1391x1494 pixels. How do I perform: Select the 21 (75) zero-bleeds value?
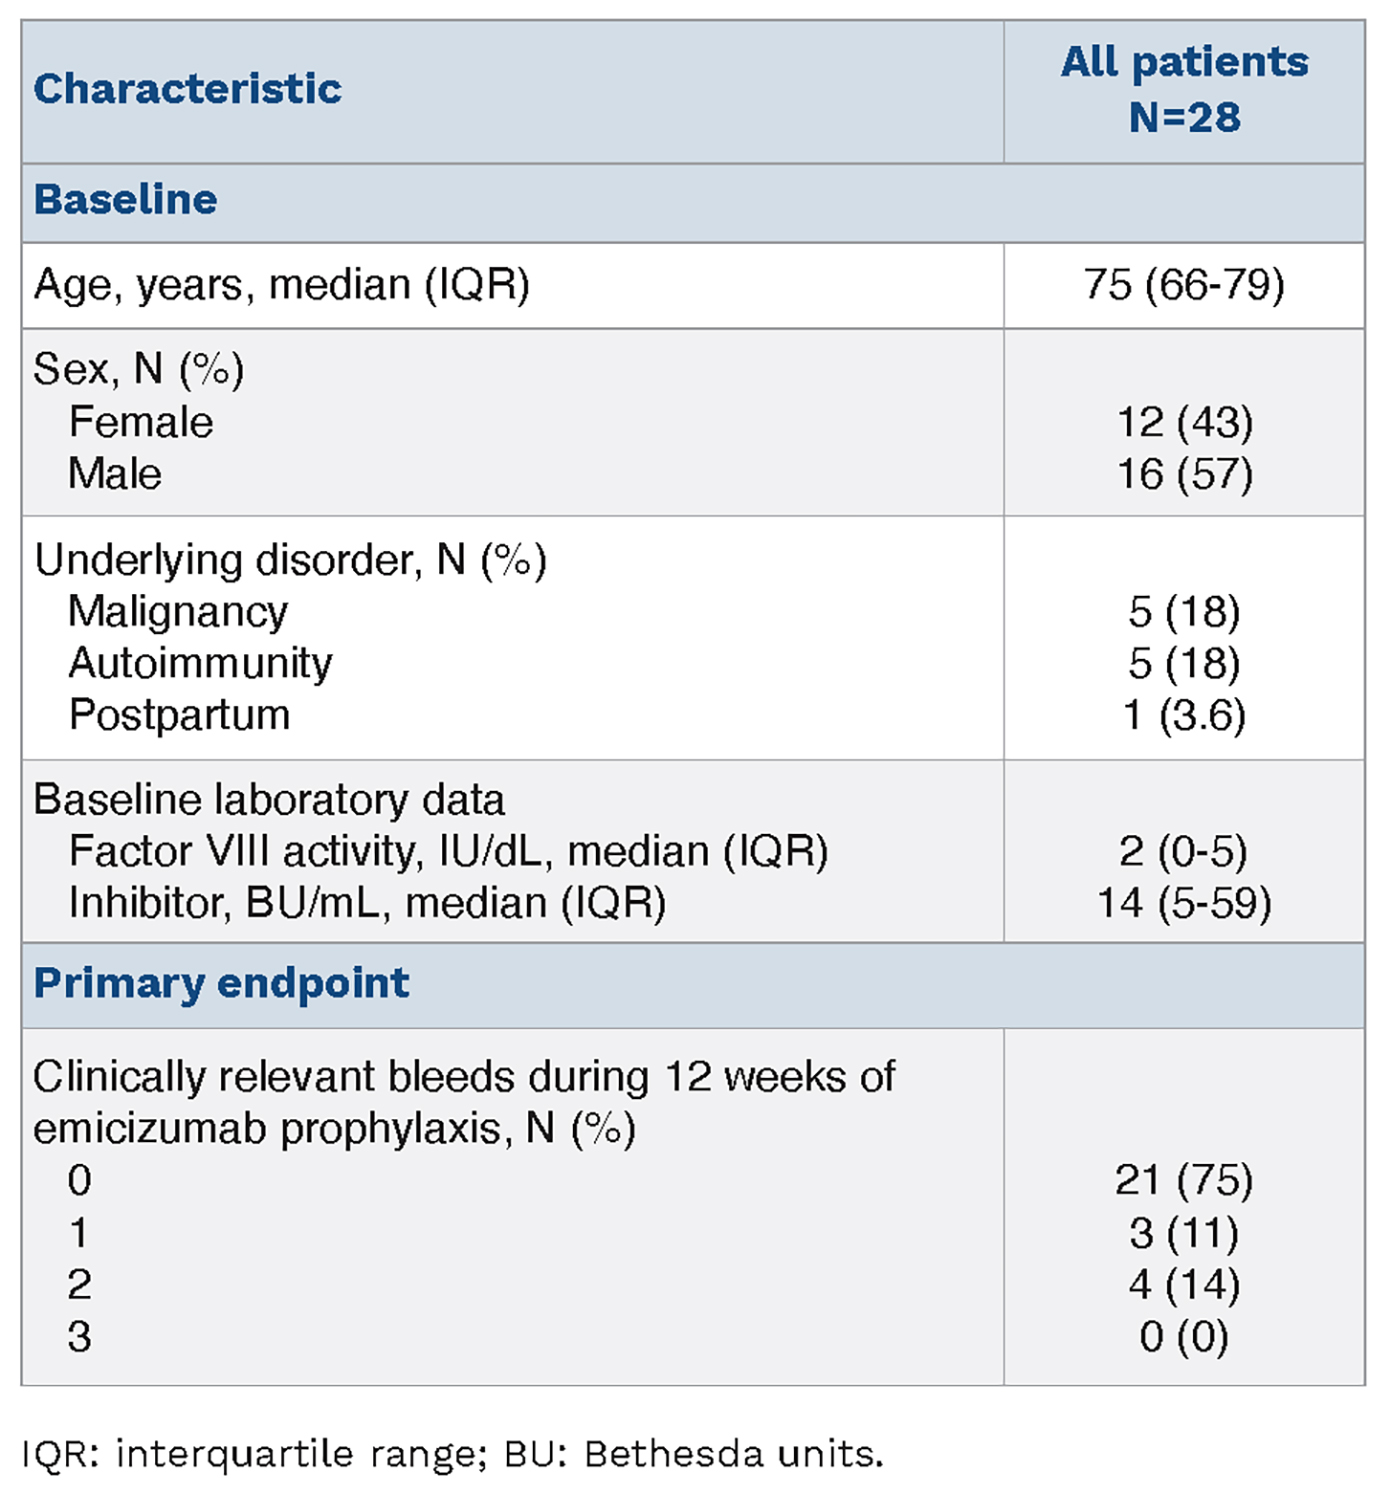(x=1184, y=1181)
